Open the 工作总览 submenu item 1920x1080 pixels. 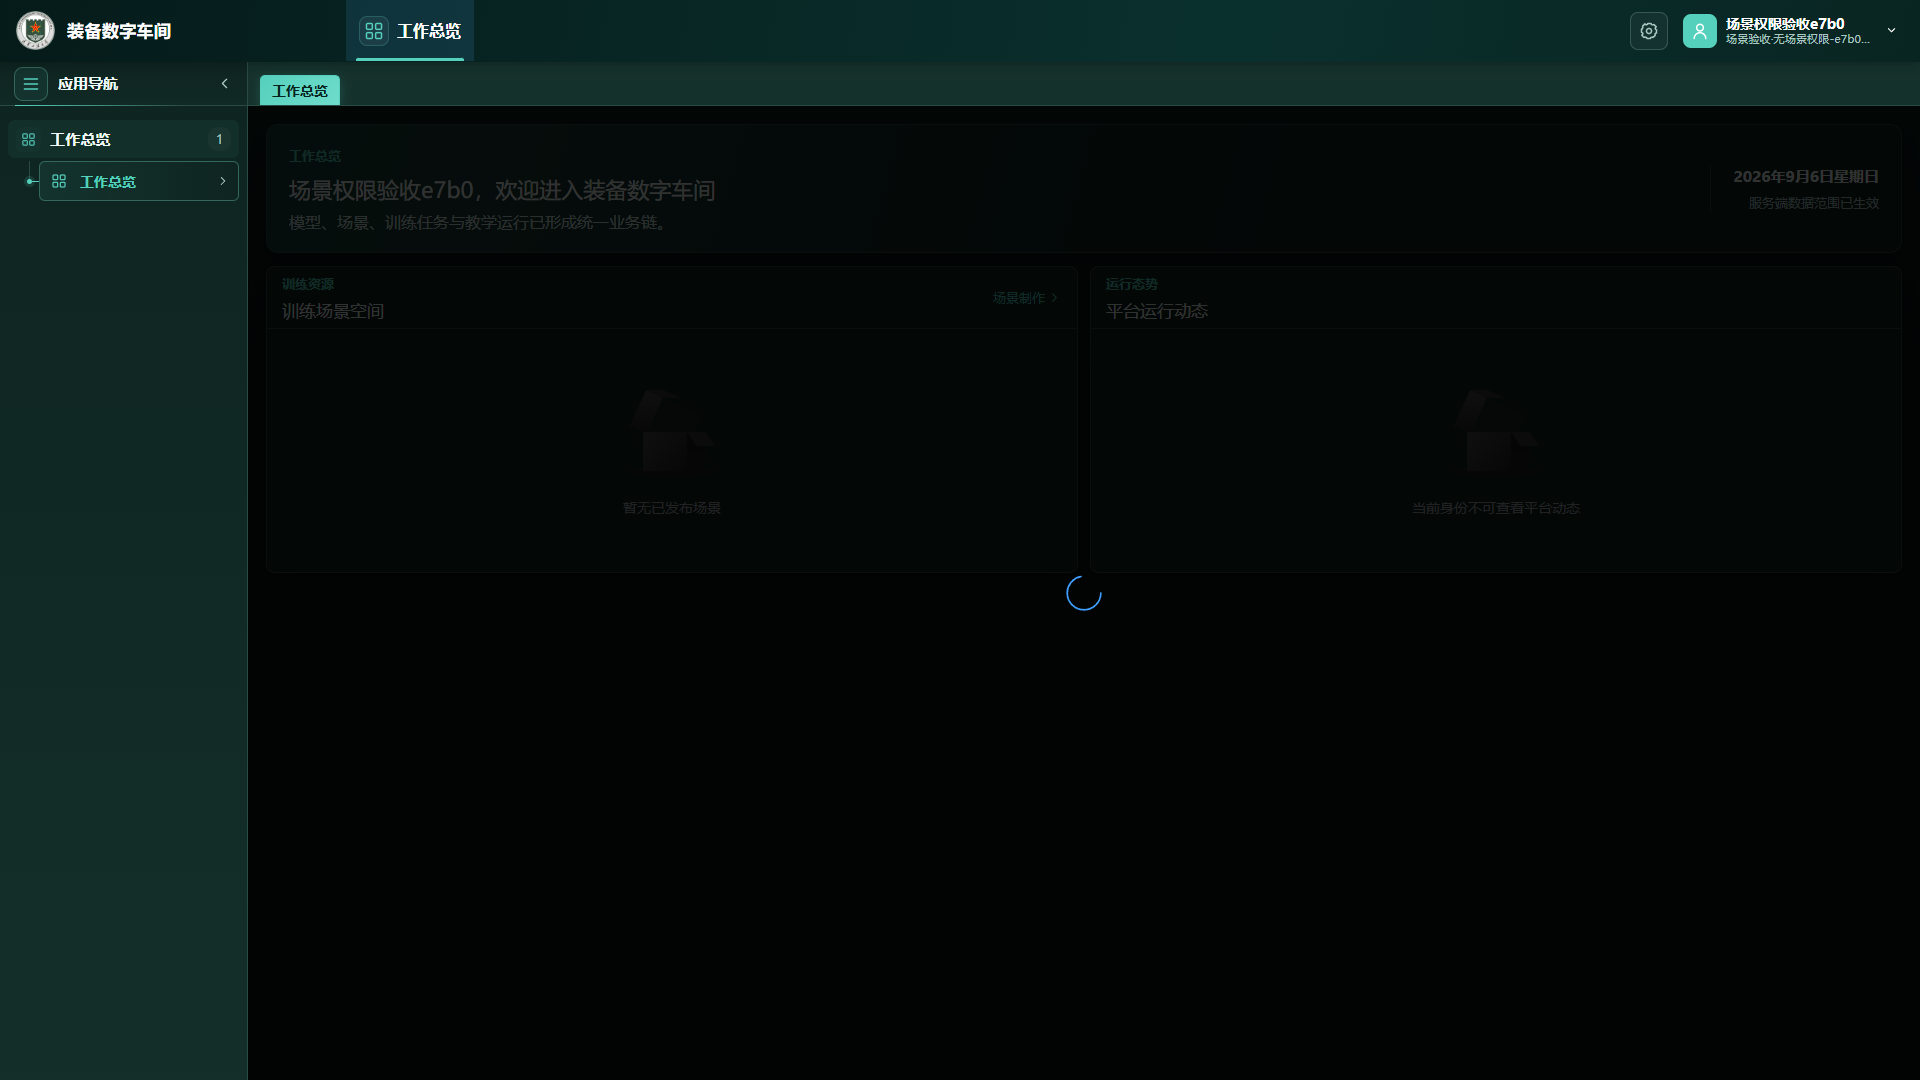(139, 181)
